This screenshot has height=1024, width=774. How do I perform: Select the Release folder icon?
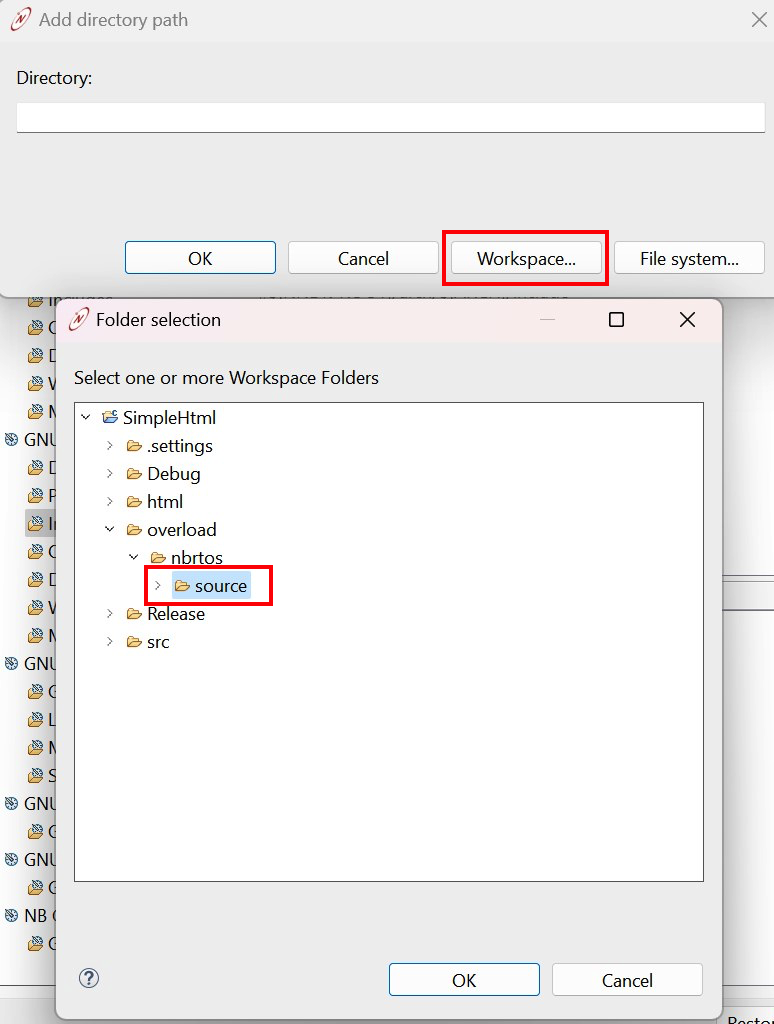pos(134,613)
